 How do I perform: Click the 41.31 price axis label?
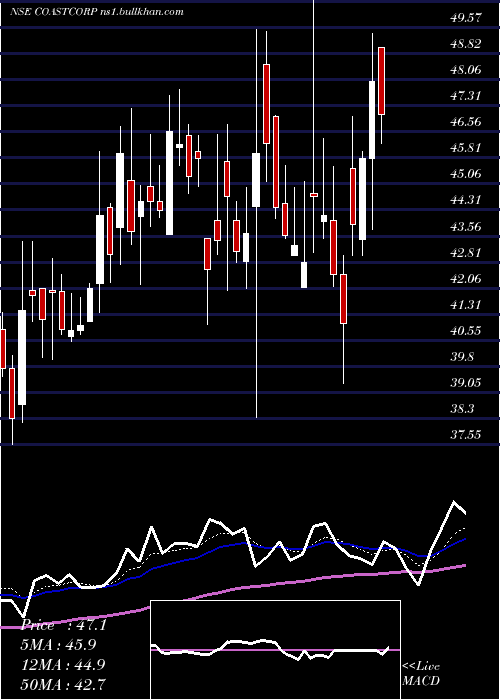coord(466,305)
